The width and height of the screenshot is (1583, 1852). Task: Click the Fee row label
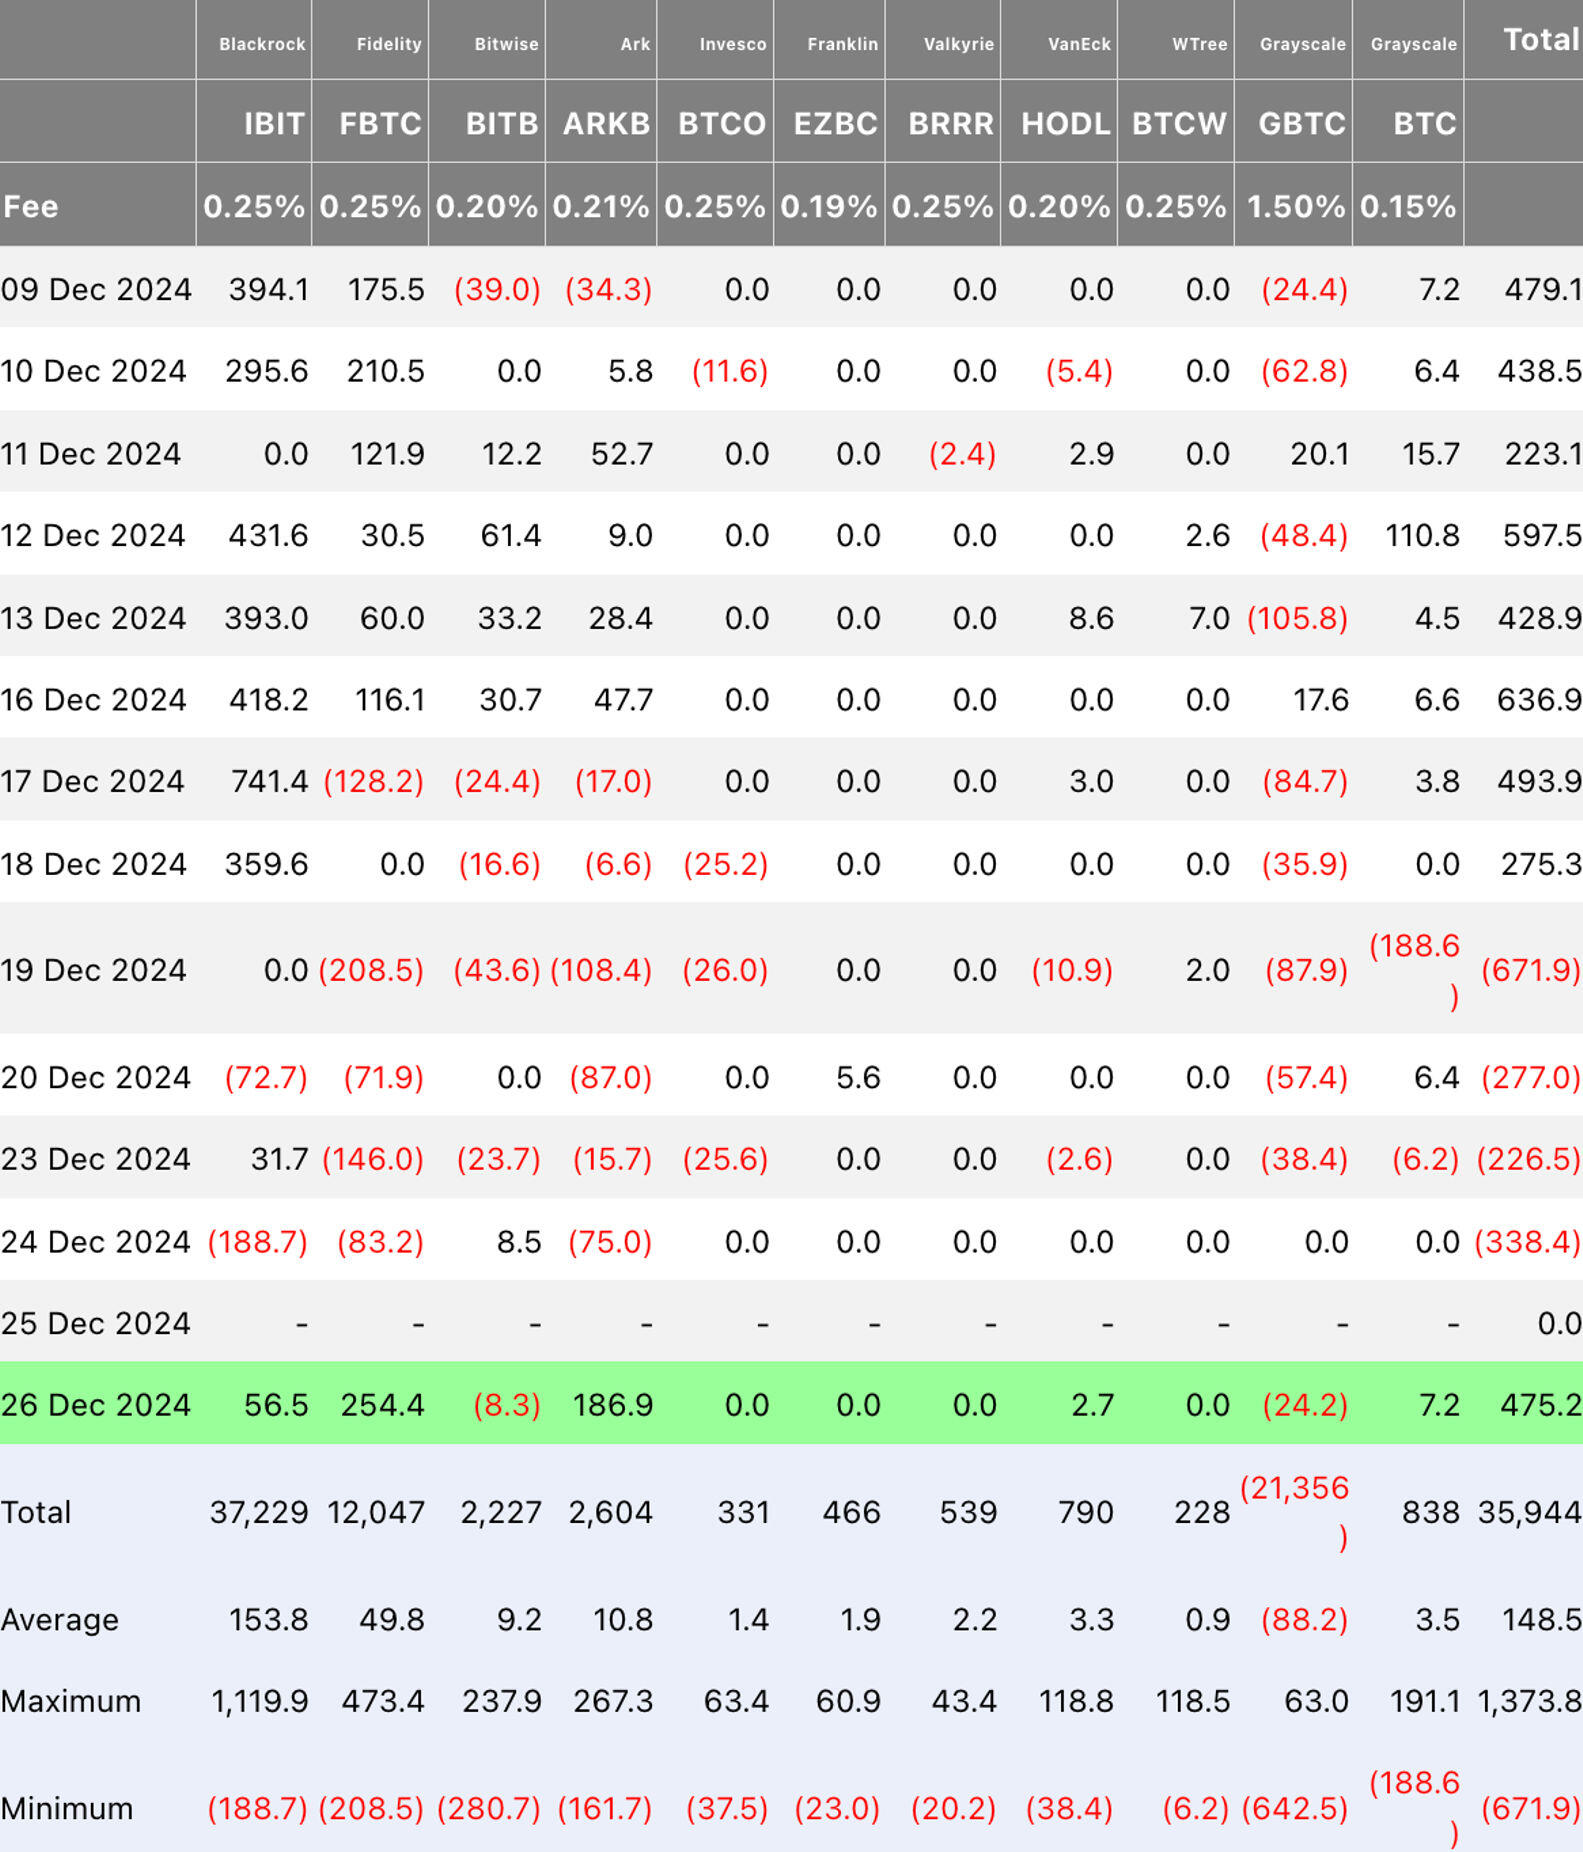tap(30, 206)
